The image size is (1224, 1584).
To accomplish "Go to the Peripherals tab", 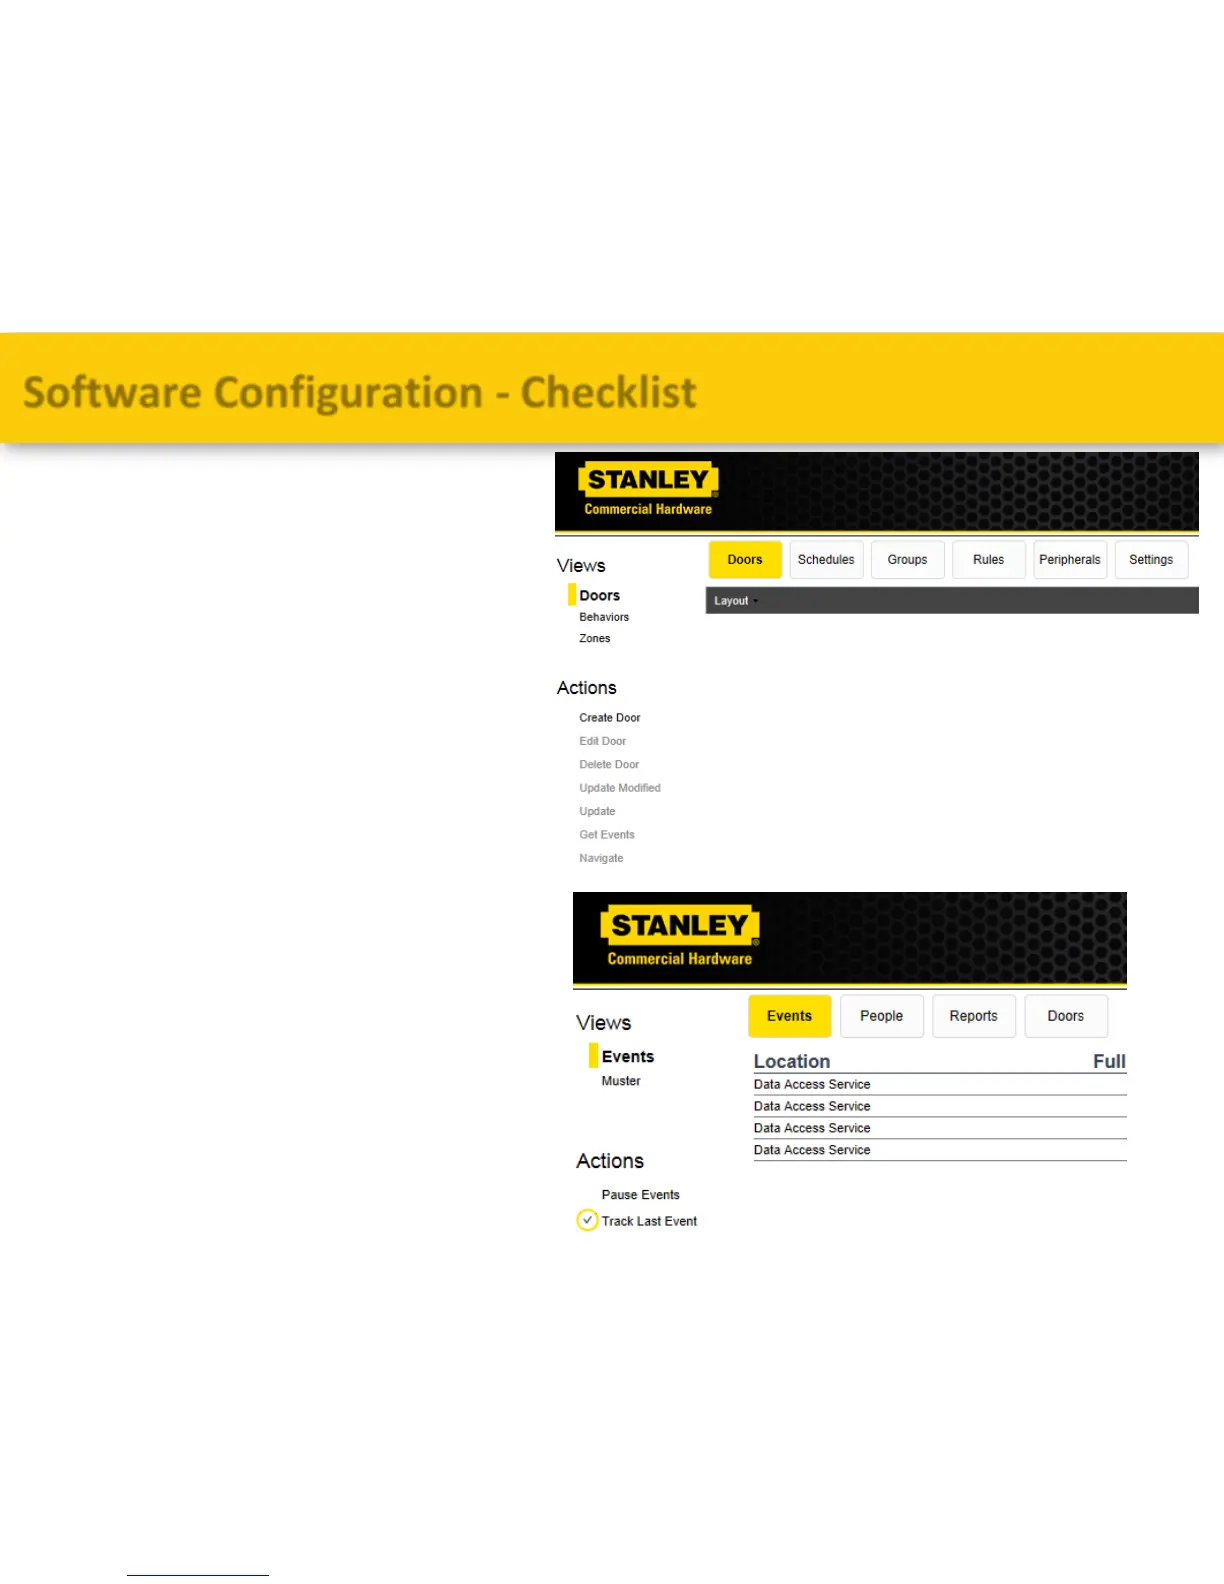I will tap(1070, 560).
